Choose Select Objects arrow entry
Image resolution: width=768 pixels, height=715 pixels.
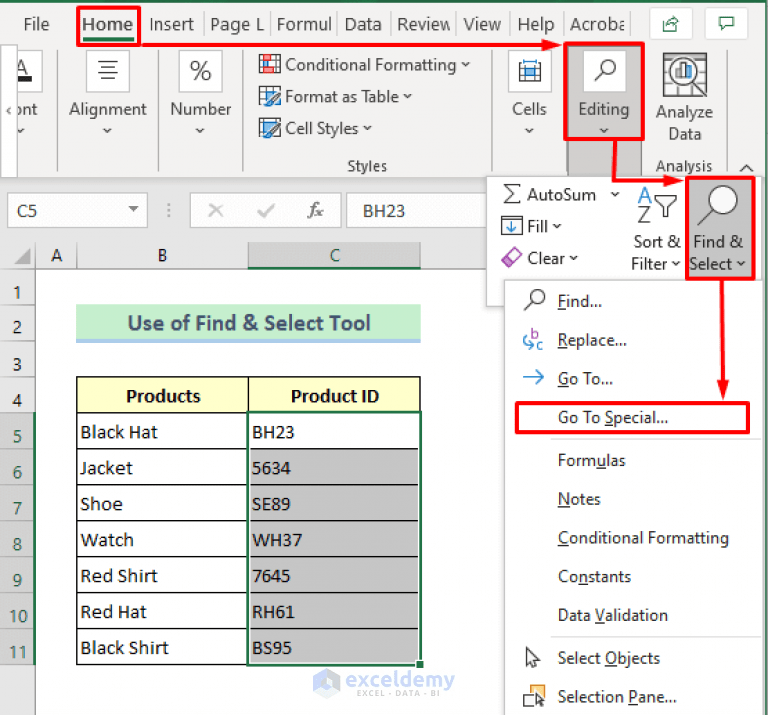[x=609, y=658]
